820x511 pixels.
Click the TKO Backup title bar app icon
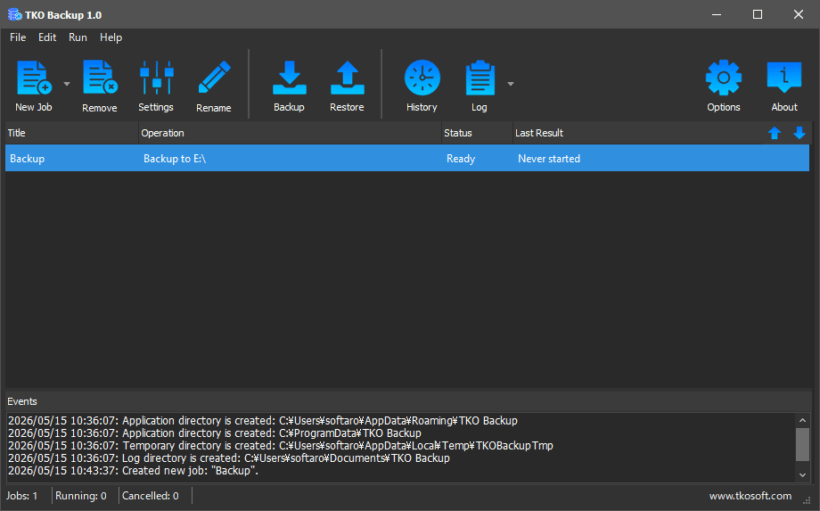[14, 15]
